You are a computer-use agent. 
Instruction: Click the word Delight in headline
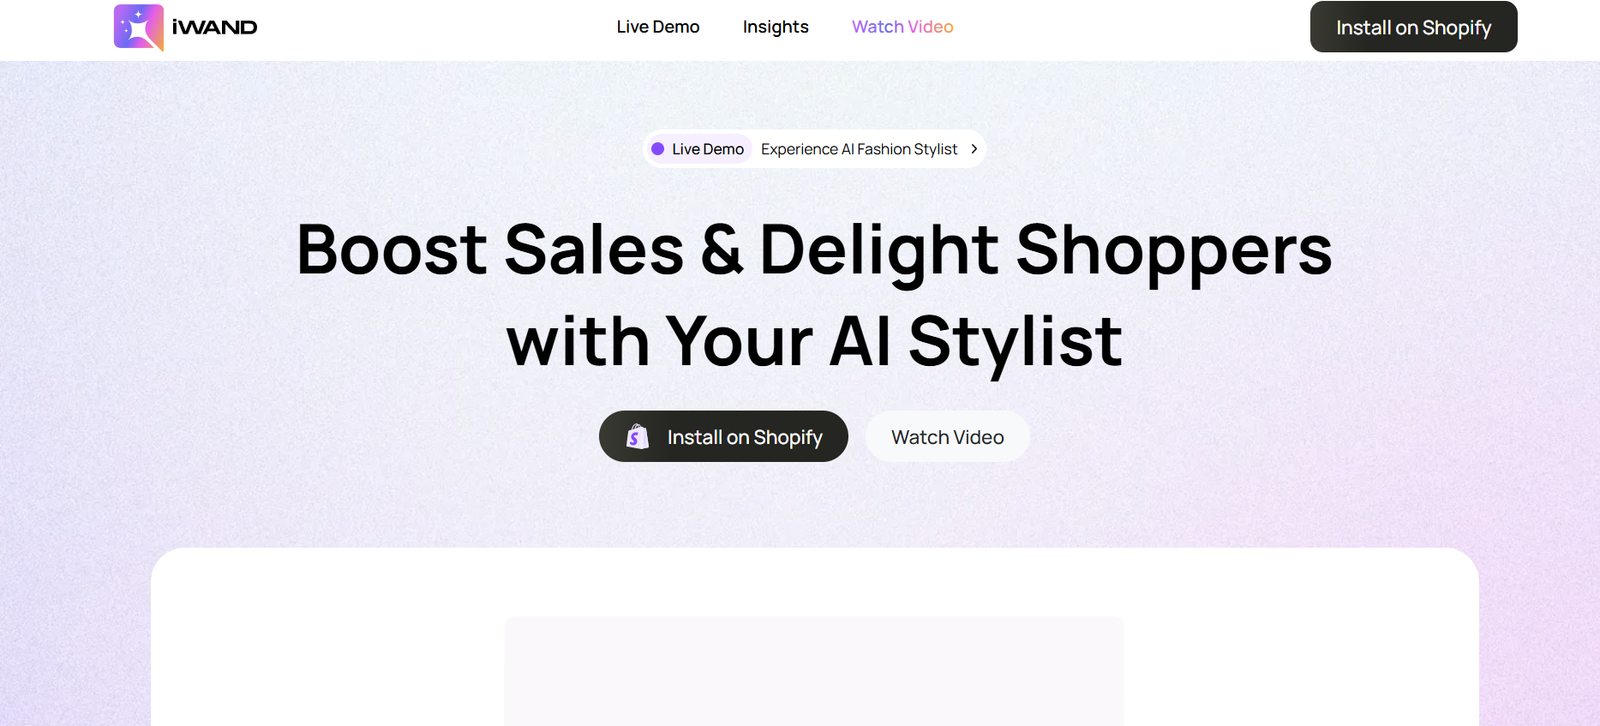(x=879, y=252)
